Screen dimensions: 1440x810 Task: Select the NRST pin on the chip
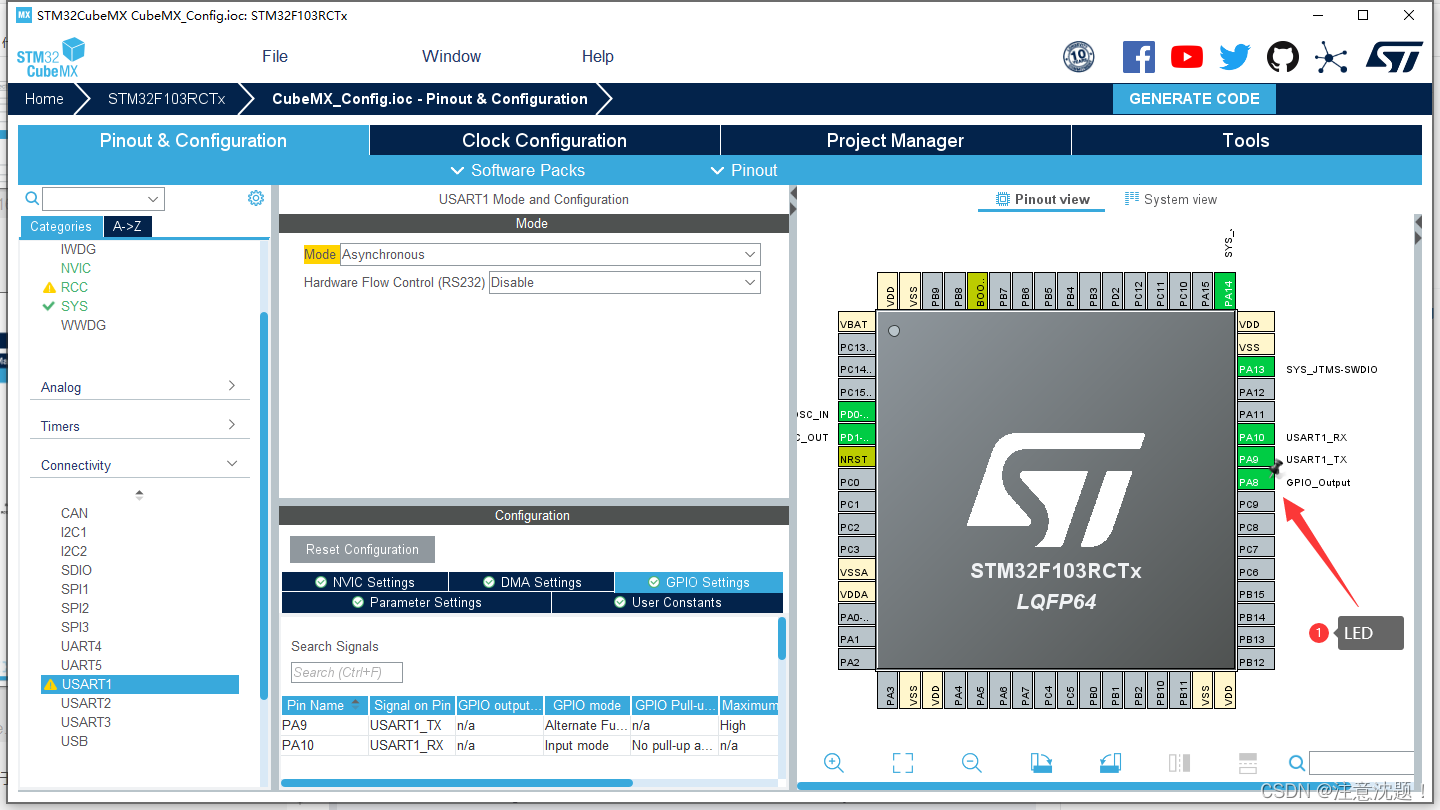(x=857, y=459)
